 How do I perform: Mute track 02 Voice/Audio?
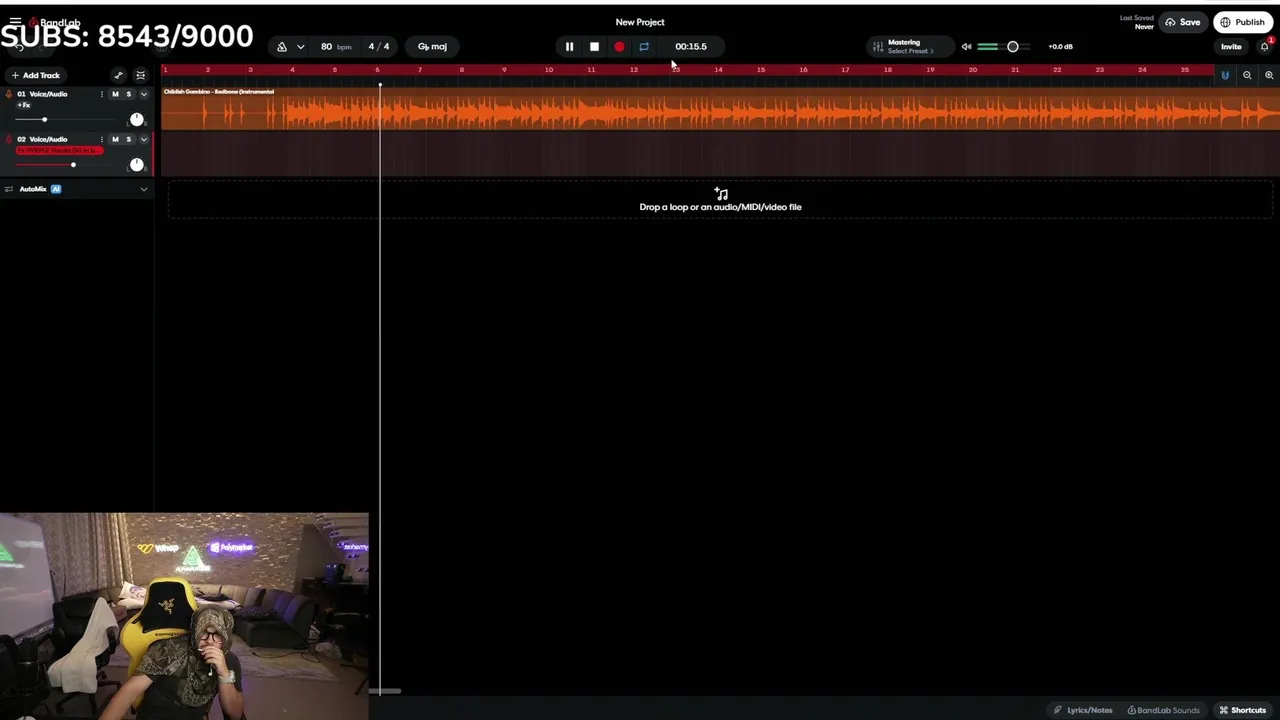115,139
